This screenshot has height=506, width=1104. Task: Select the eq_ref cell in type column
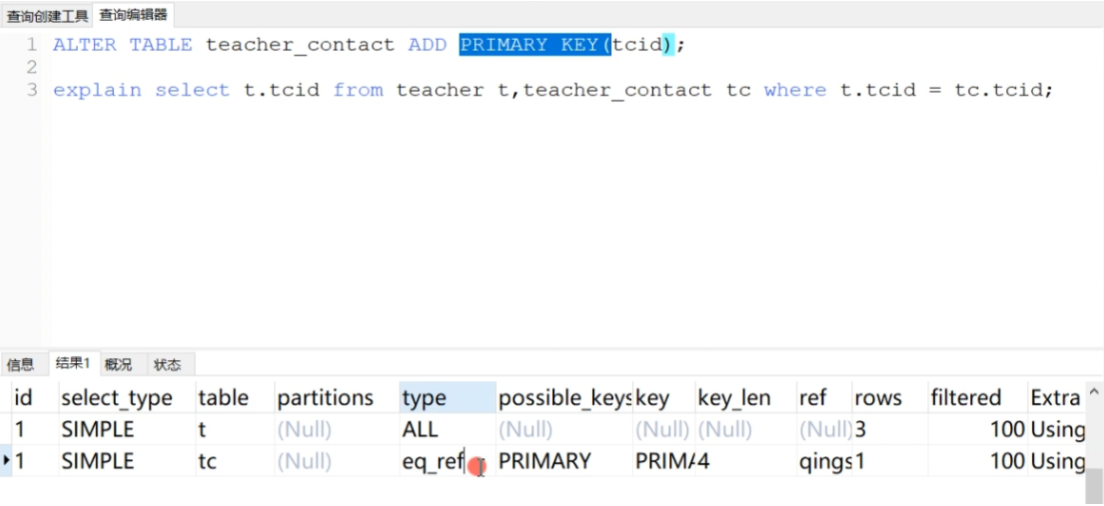tap(447, 461)
